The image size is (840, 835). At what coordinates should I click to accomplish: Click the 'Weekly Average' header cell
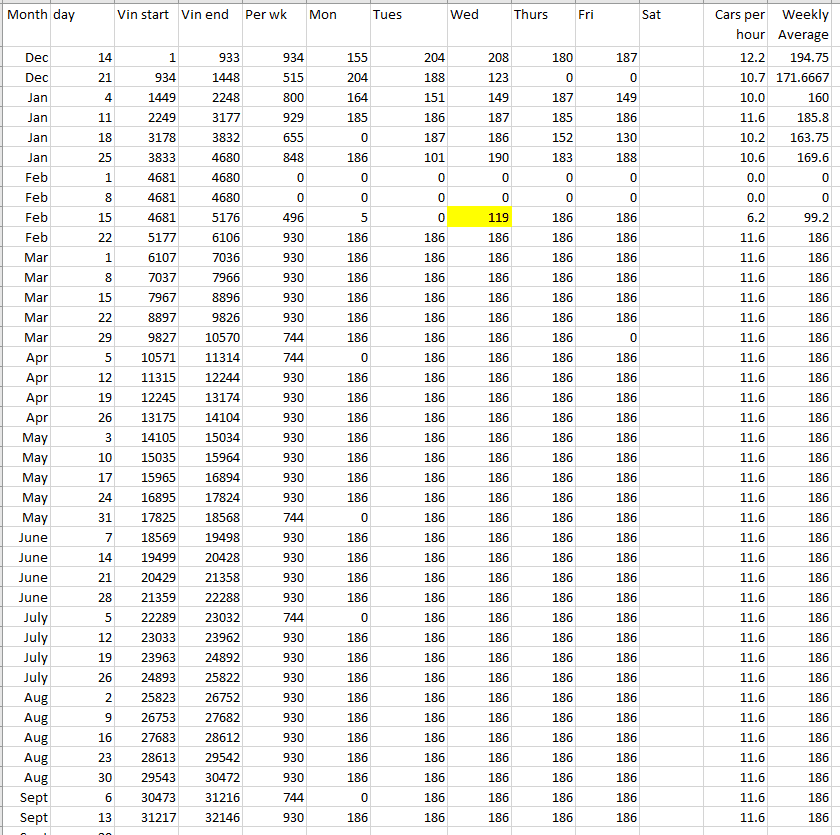(x=802, y=24)
